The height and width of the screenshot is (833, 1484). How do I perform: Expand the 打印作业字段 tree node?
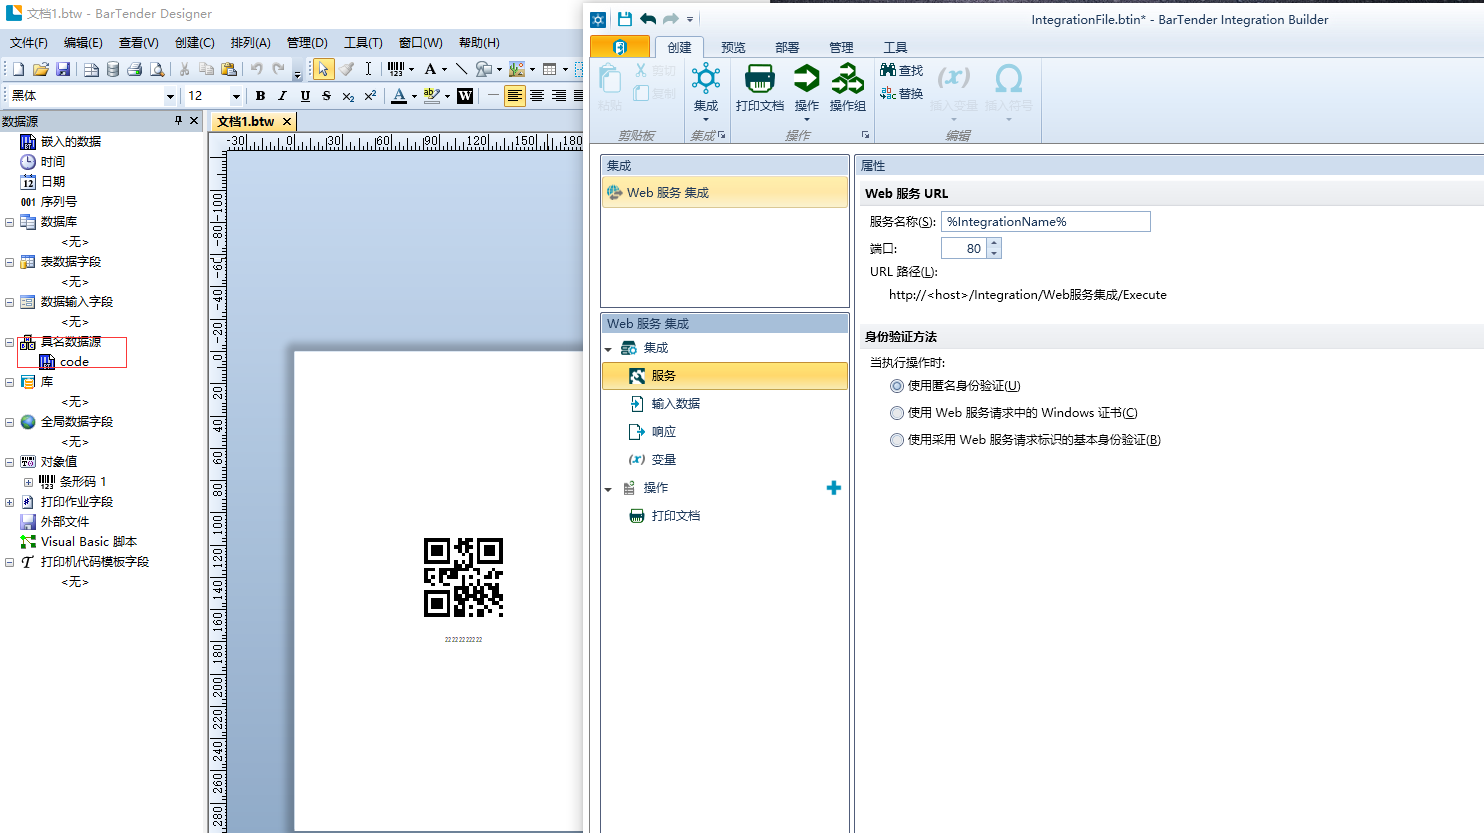(x=9, y=502)
